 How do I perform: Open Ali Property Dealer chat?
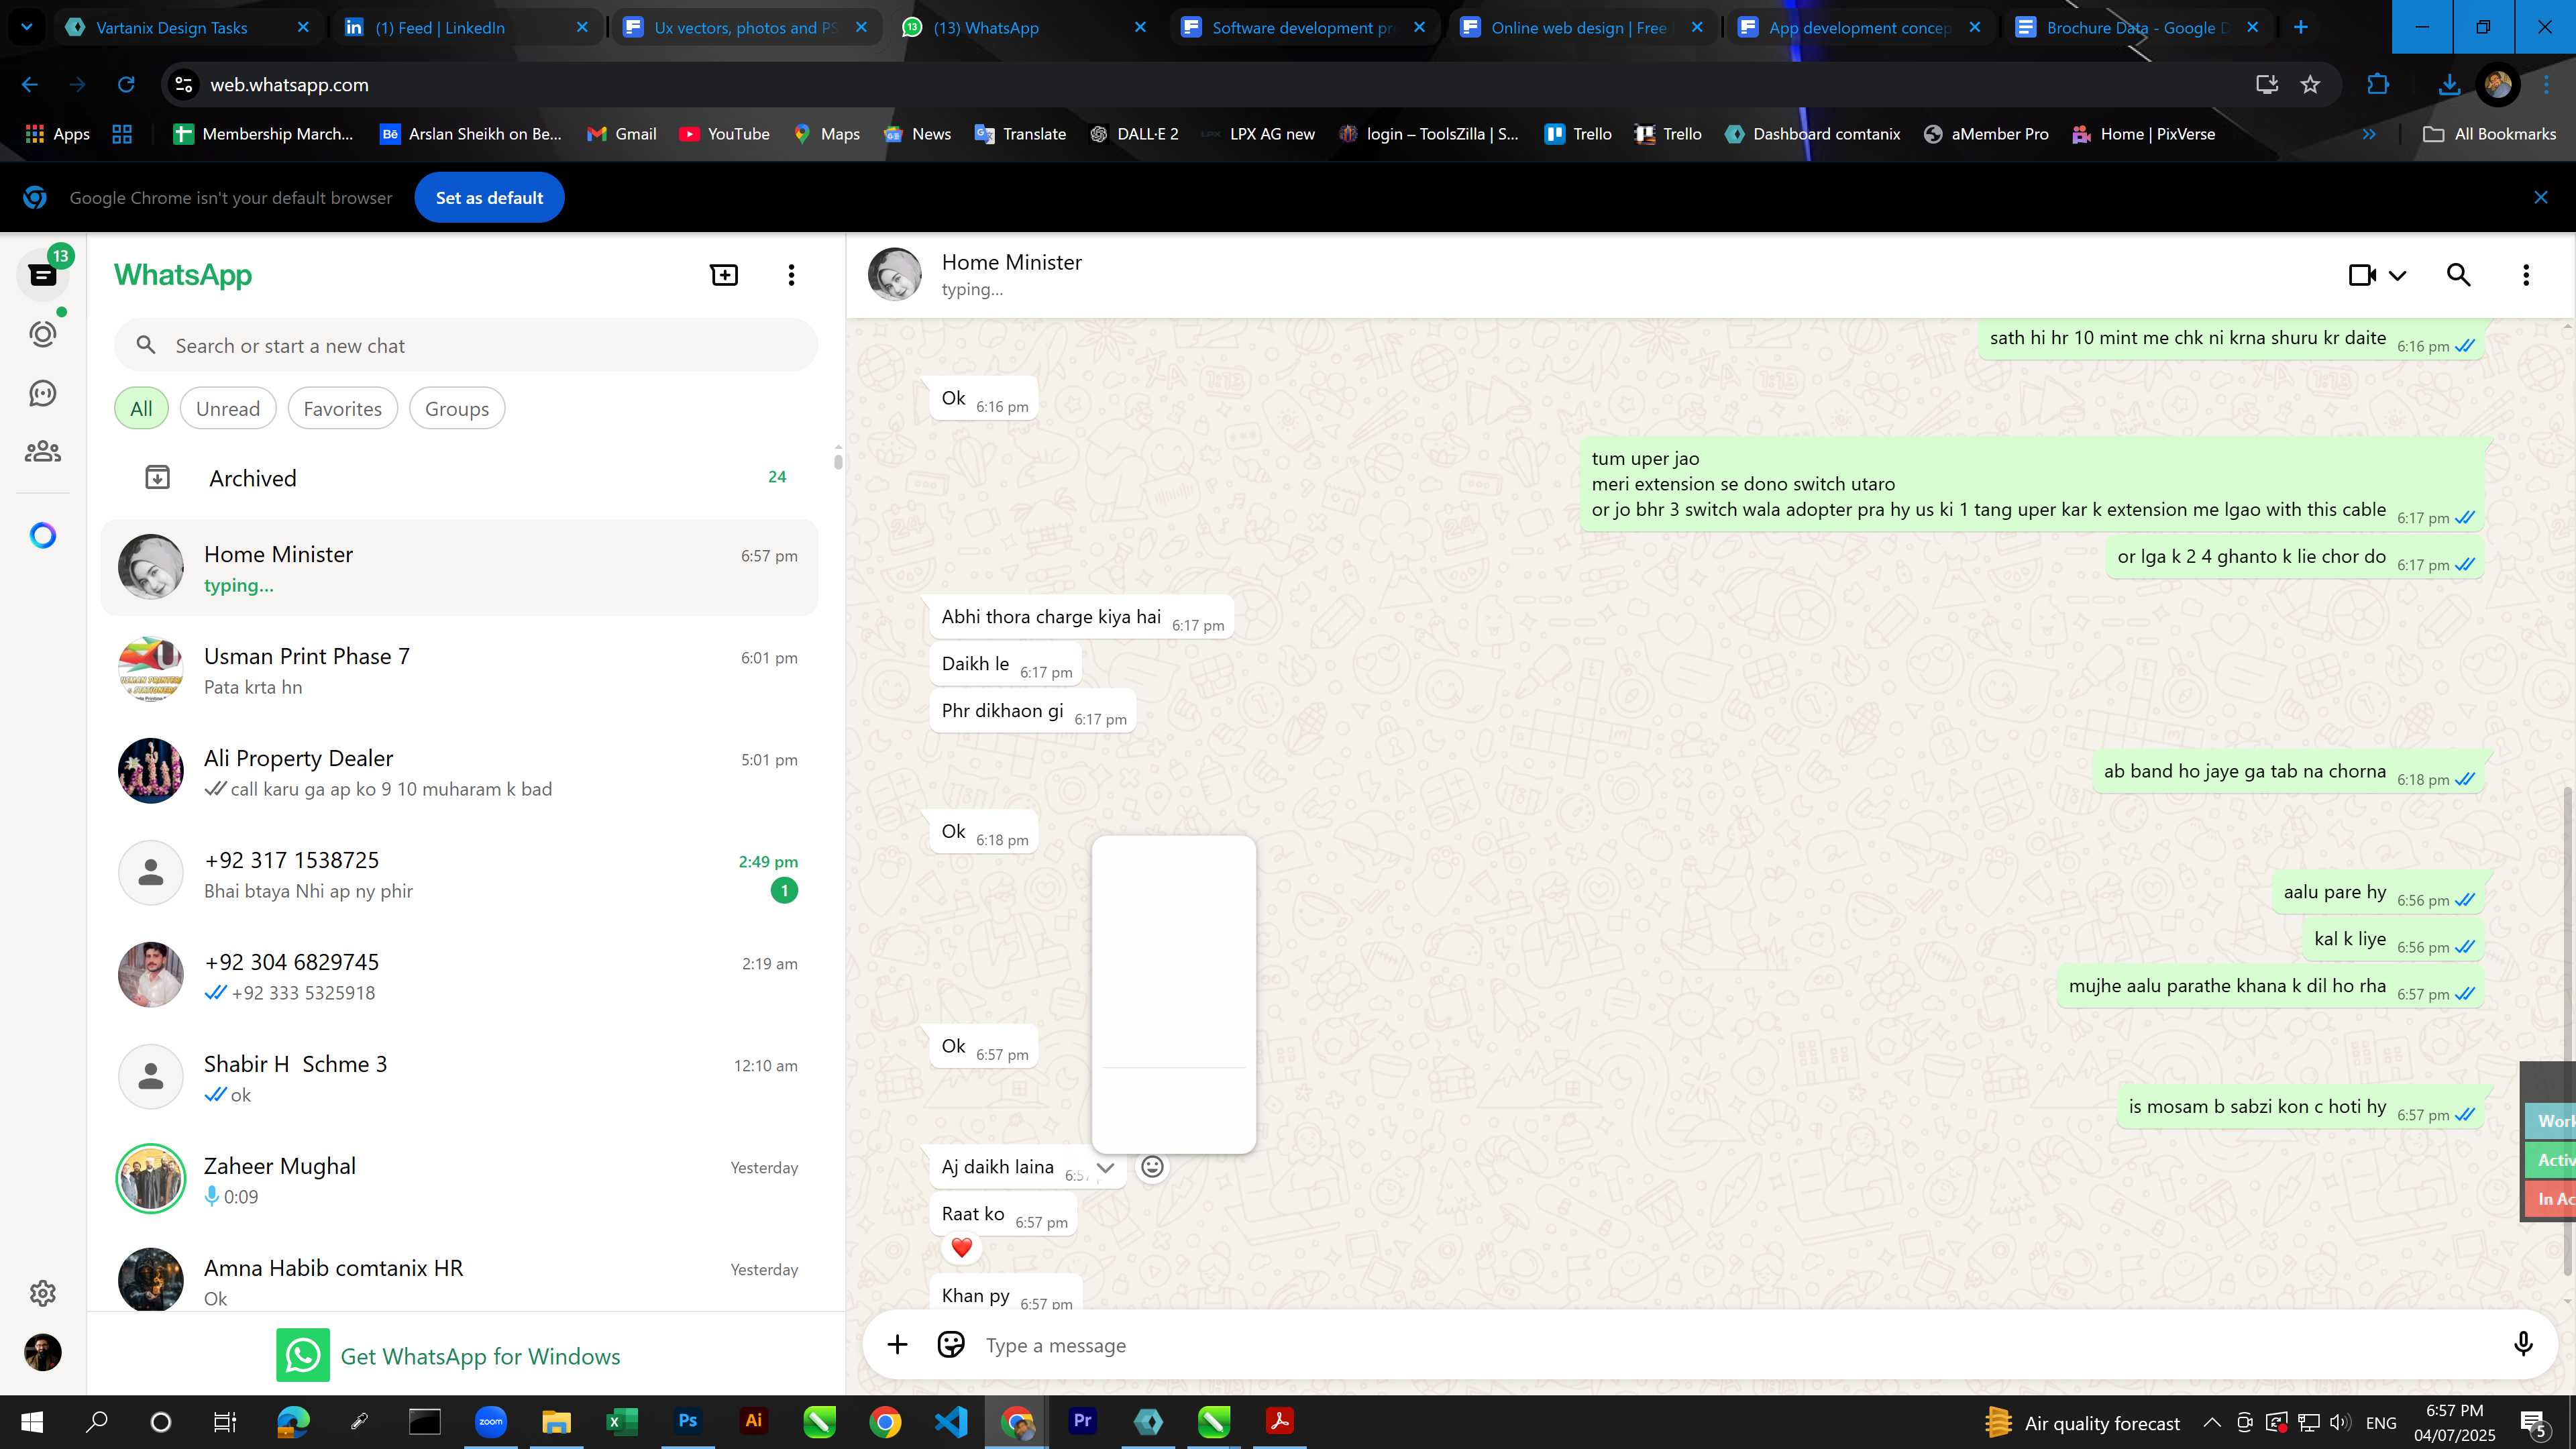pyautogui.click(x=460, y=772)
